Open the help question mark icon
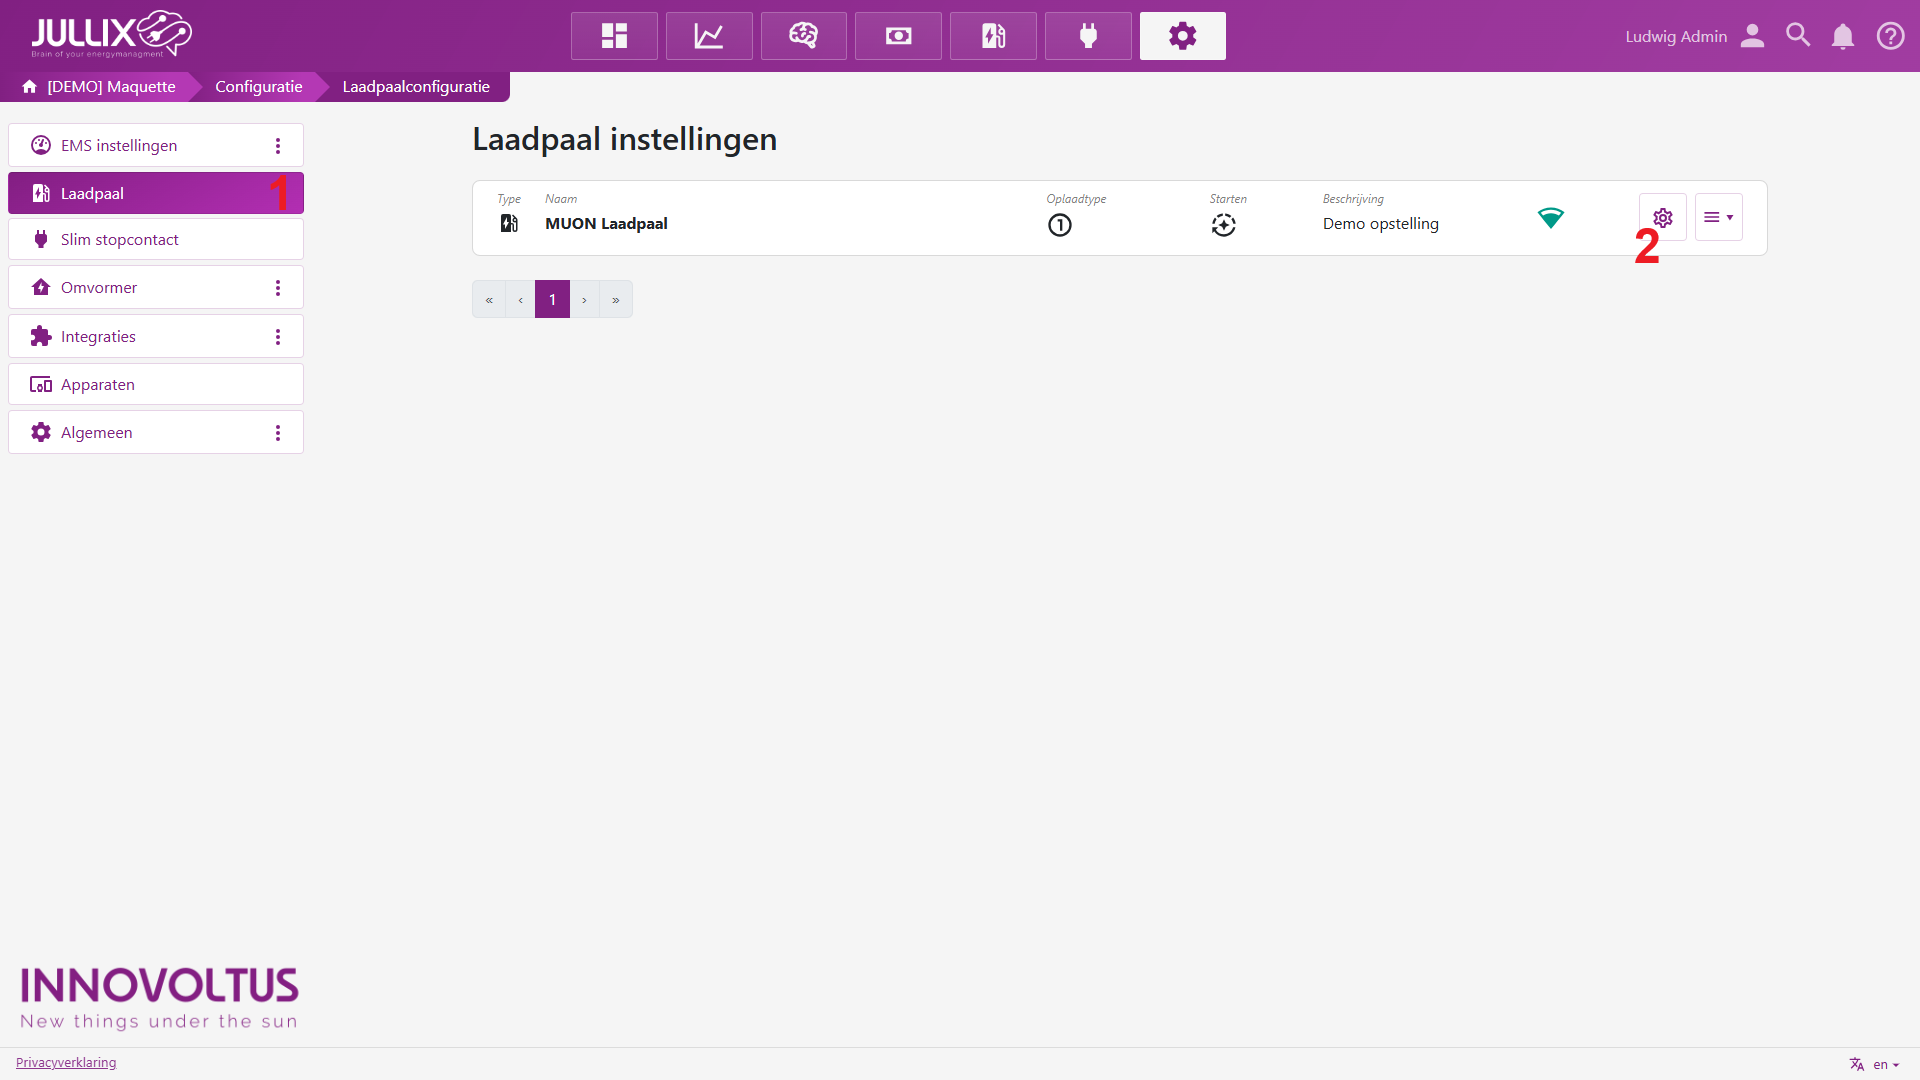Image resolution: width=1920 pixels, height=1080 pixels. tap(1890, 36)
